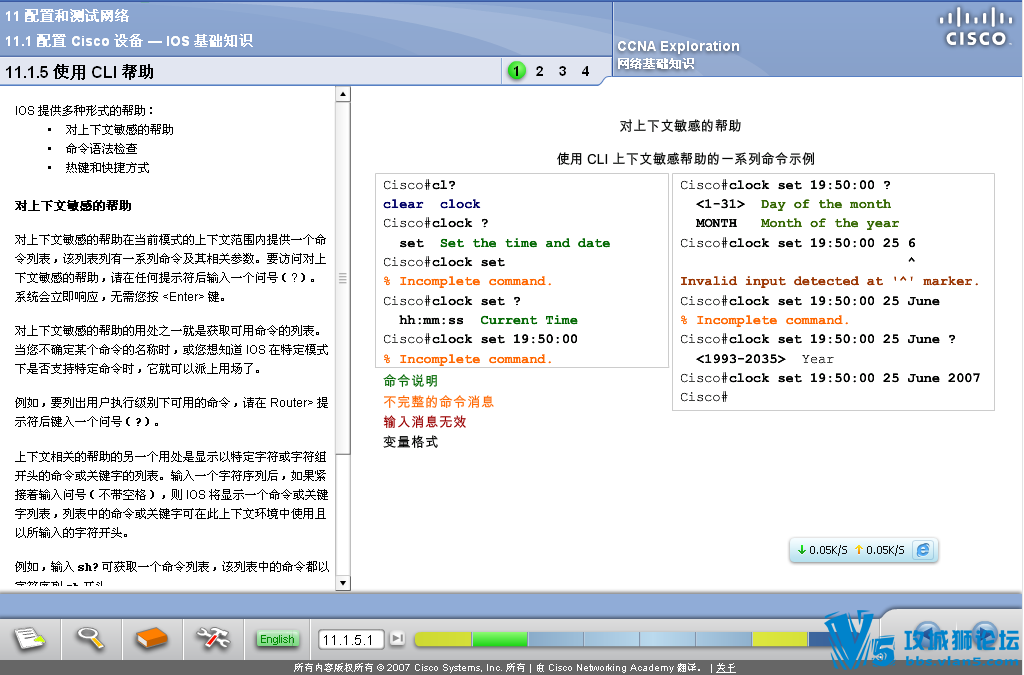Open the 关于 link in footer
The width and height of the screenshot is (1024, 675).
coord(726,668)
